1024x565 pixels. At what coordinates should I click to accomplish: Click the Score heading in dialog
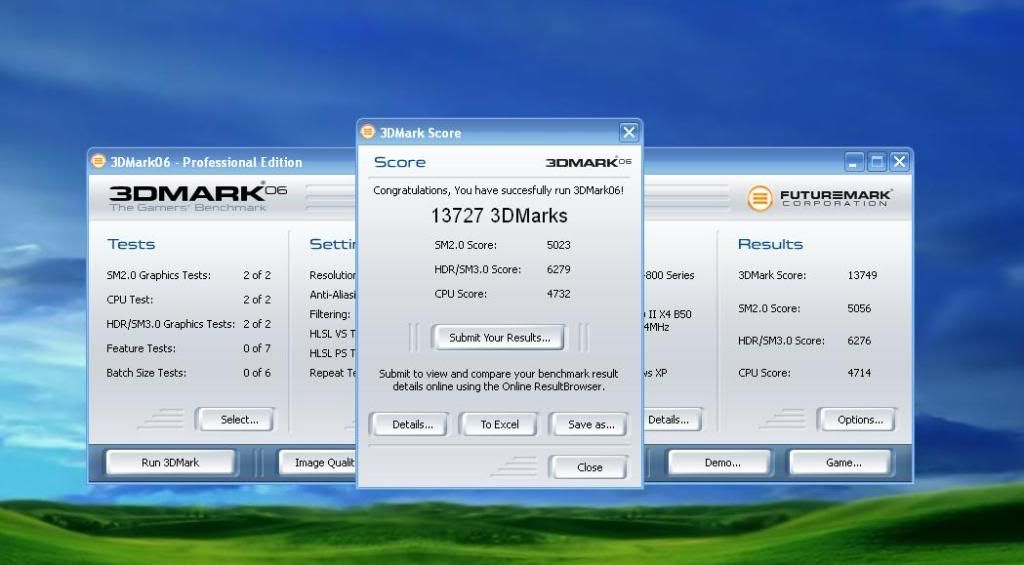click(x=400, y=162)
